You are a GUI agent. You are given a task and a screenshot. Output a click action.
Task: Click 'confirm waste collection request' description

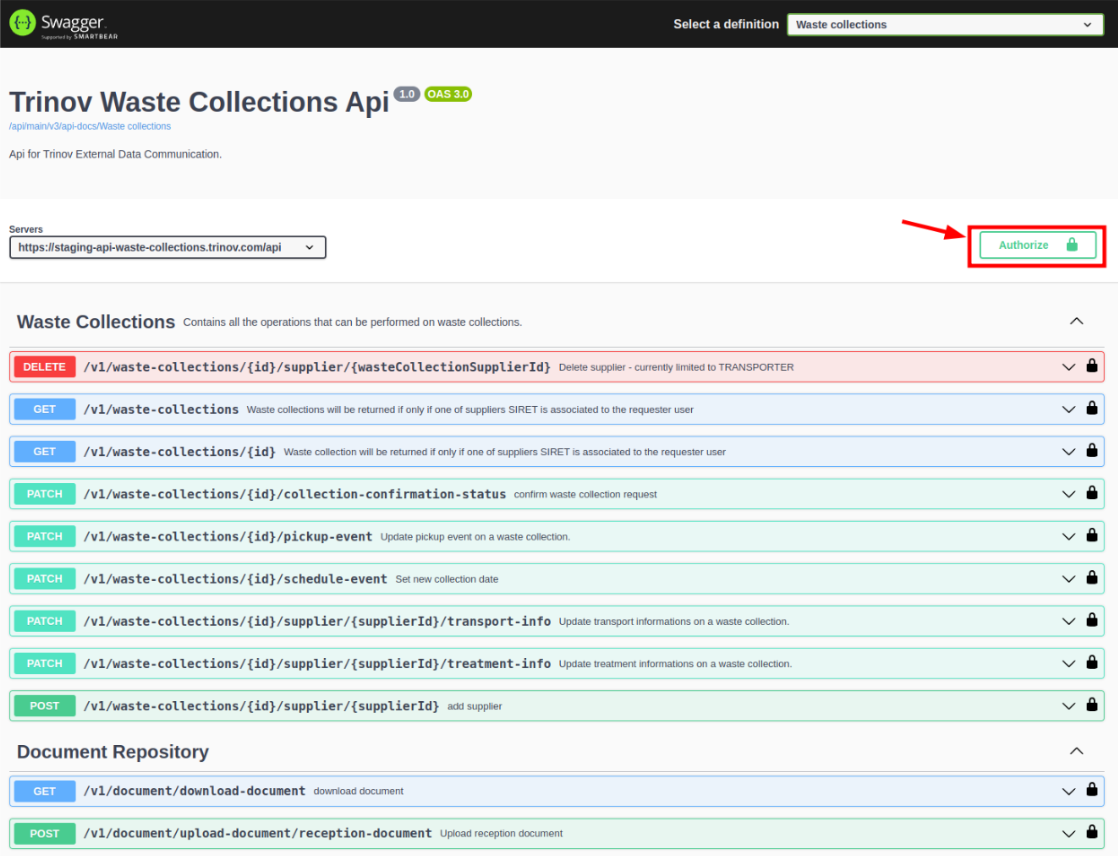pos(585,495)
